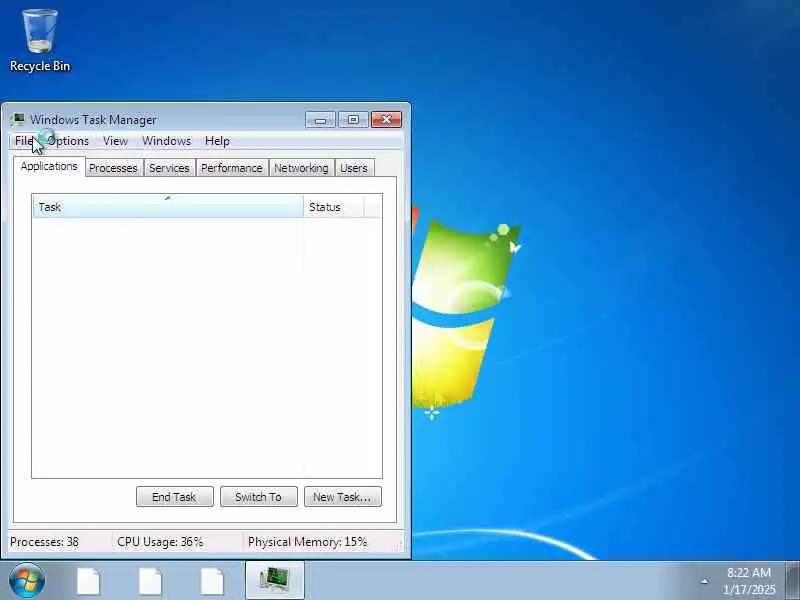Switch to the Processes tab

(x=113, y=168)
